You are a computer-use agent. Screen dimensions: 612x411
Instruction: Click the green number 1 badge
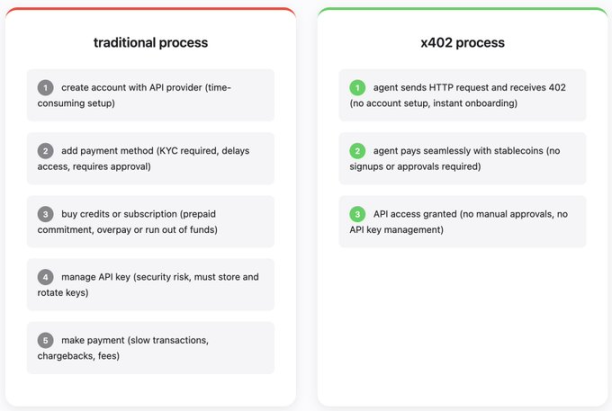coord(358,88)
